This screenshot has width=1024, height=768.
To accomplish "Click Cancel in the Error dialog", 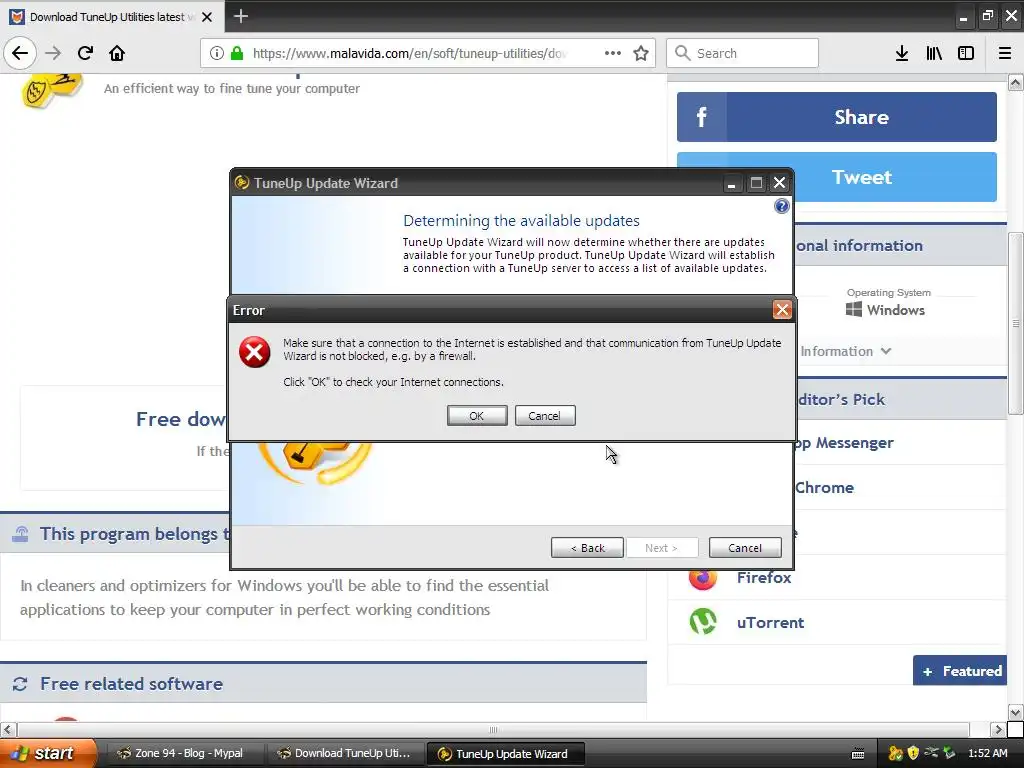I will click(x=545, y=416).
